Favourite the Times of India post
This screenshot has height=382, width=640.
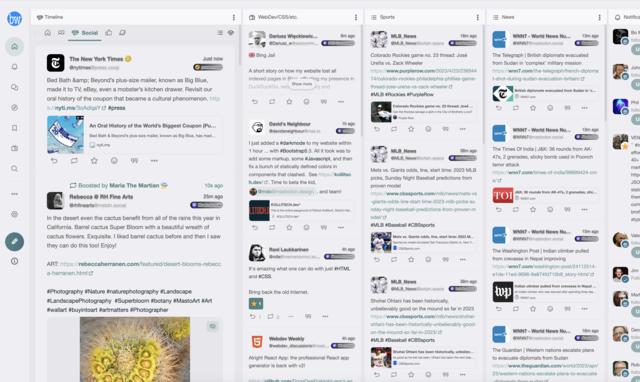(x=533, y=209)
